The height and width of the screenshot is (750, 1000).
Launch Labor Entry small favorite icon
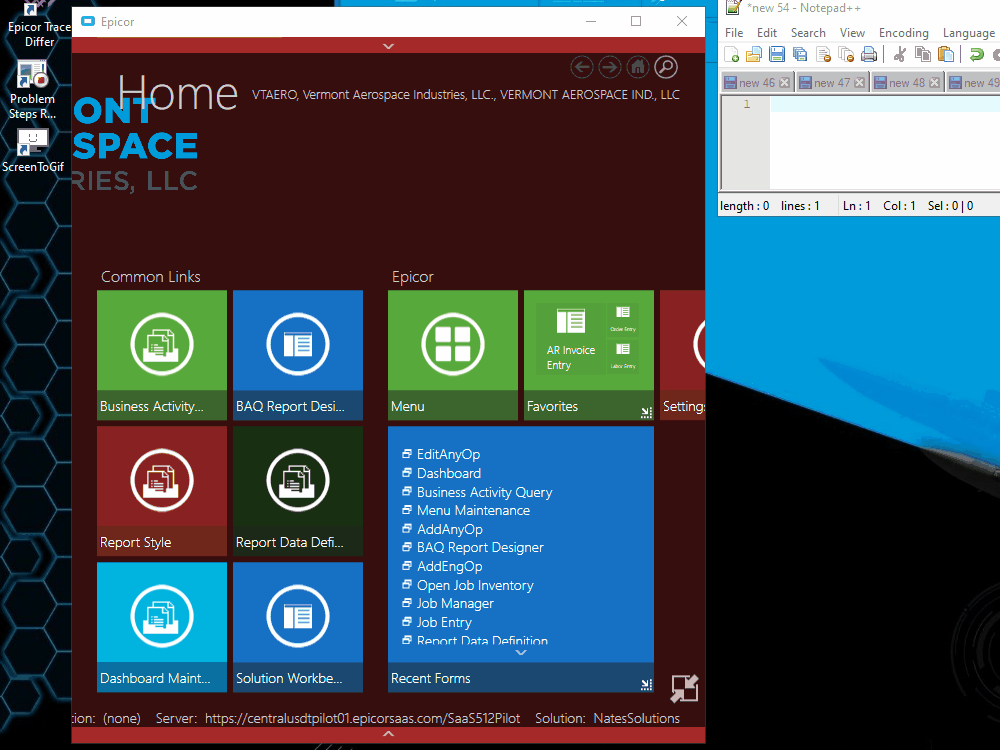click(x=622, y=356)
